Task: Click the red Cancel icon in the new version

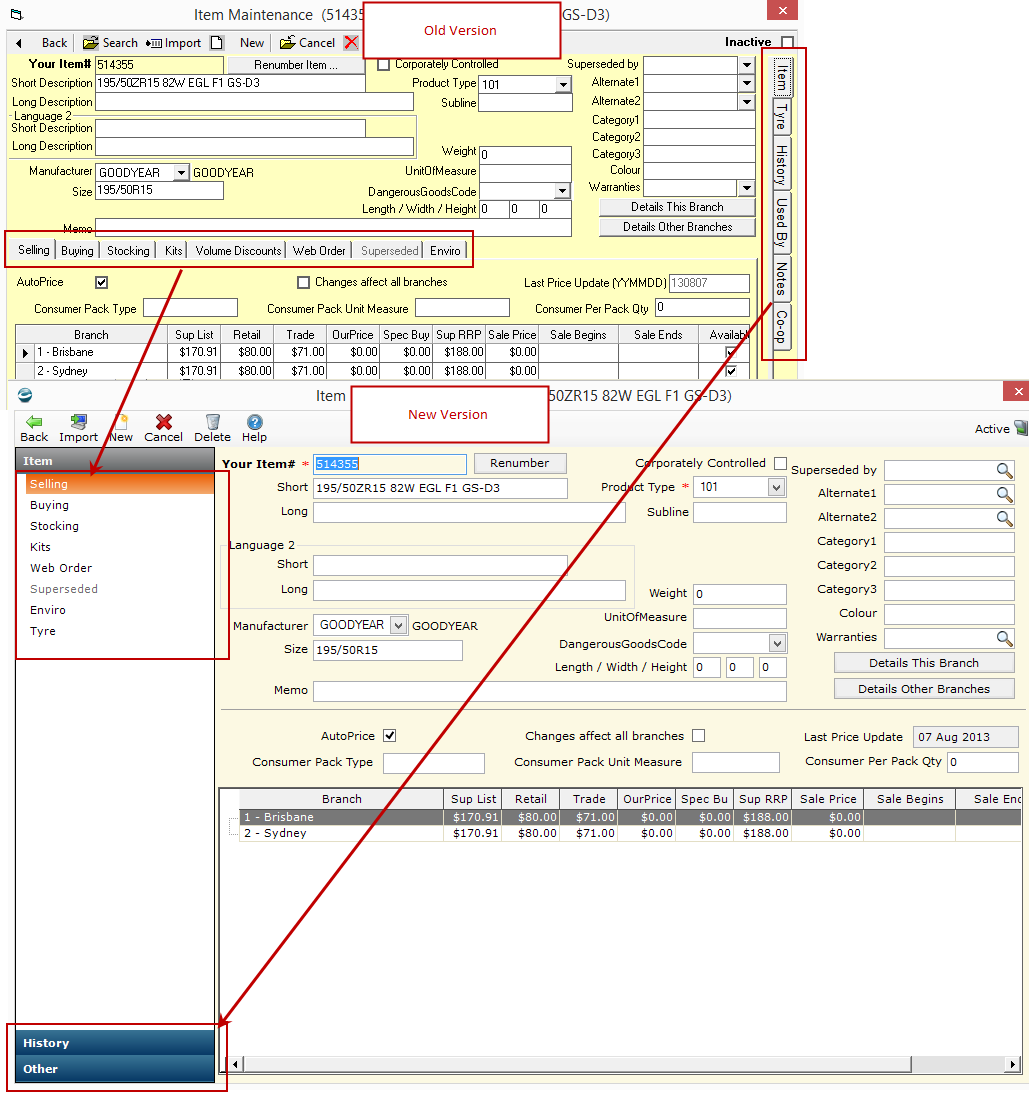Action: [x=164, y=421]
